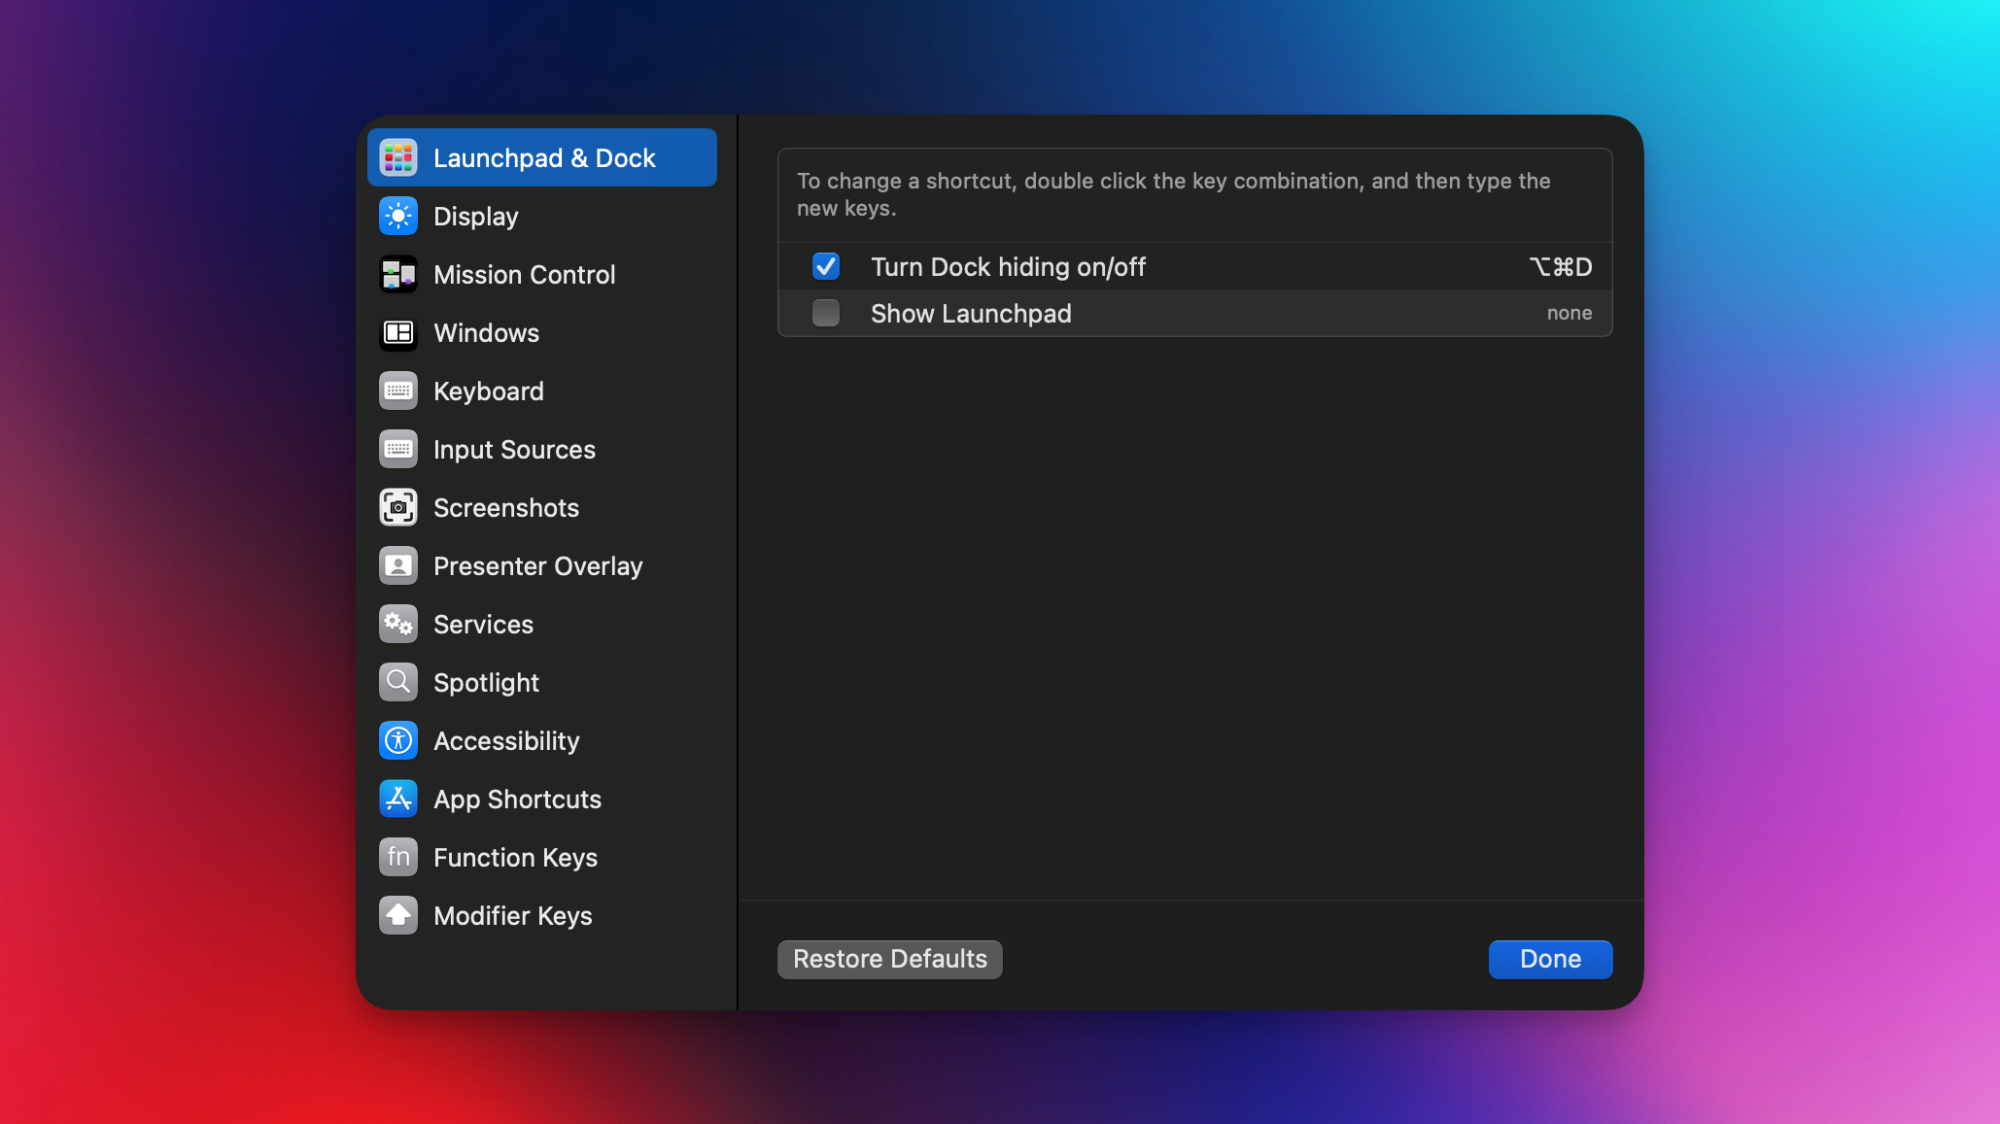2000x1124 pixels.
Task: Go to the Windows shortcuts list
Action: 542,333
